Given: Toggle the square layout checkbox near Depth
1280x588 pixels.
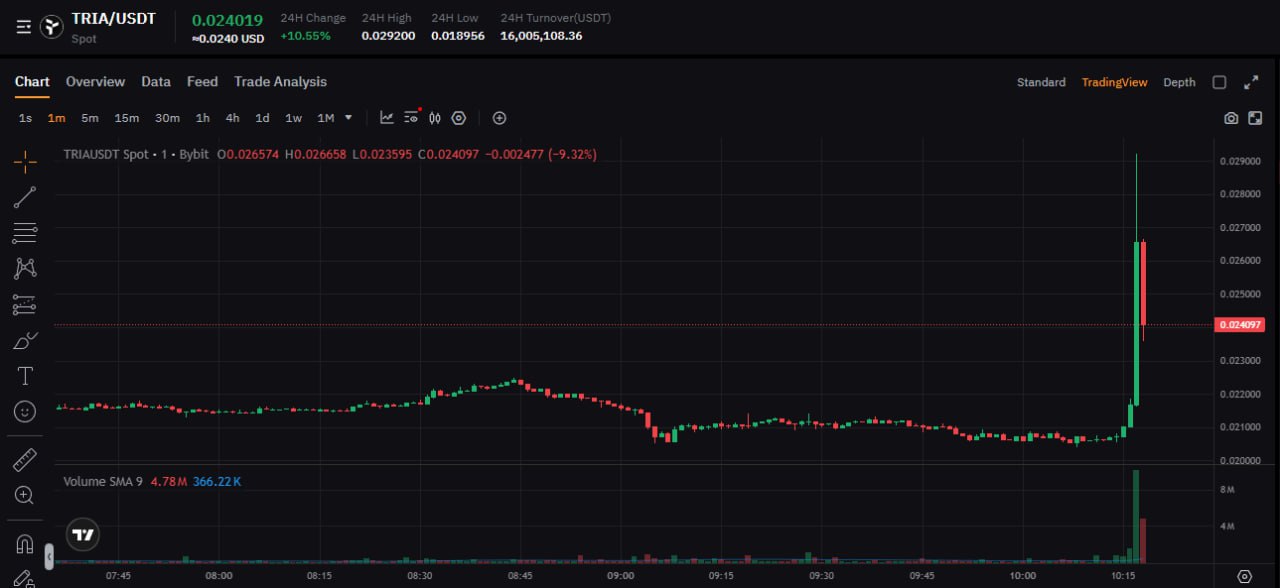Looking at the screenshot, I should [1219, 82].
